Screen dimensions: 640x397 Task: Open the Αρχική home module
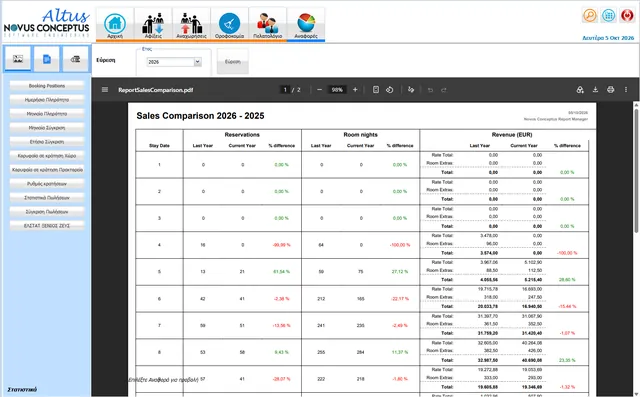point(115,25)
